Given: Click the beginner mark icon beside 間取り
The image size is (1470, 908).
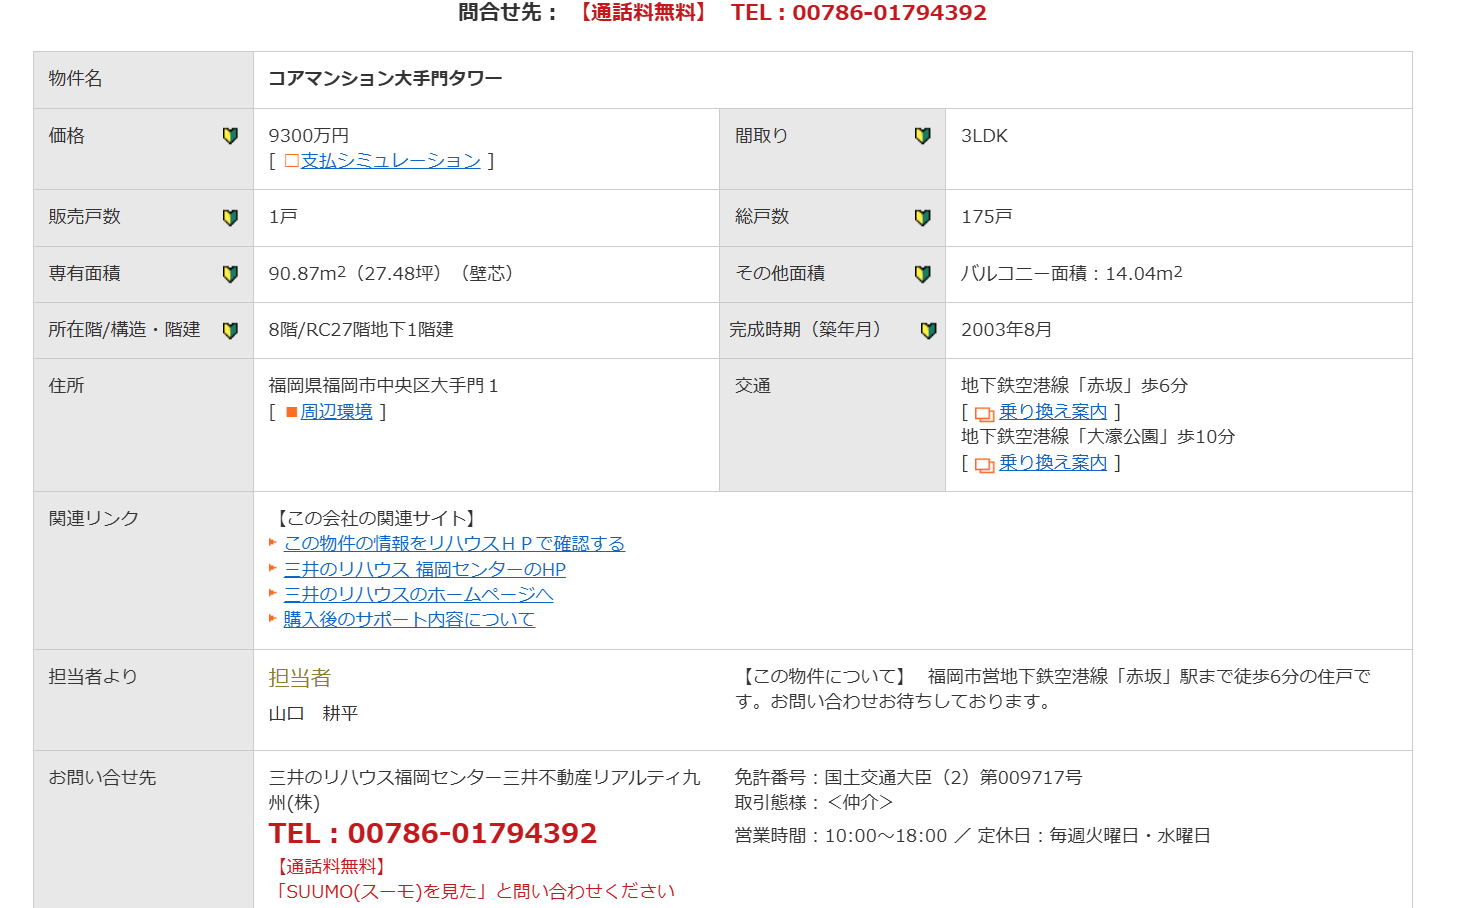Looking at the screenshot, I should point(922,136).
